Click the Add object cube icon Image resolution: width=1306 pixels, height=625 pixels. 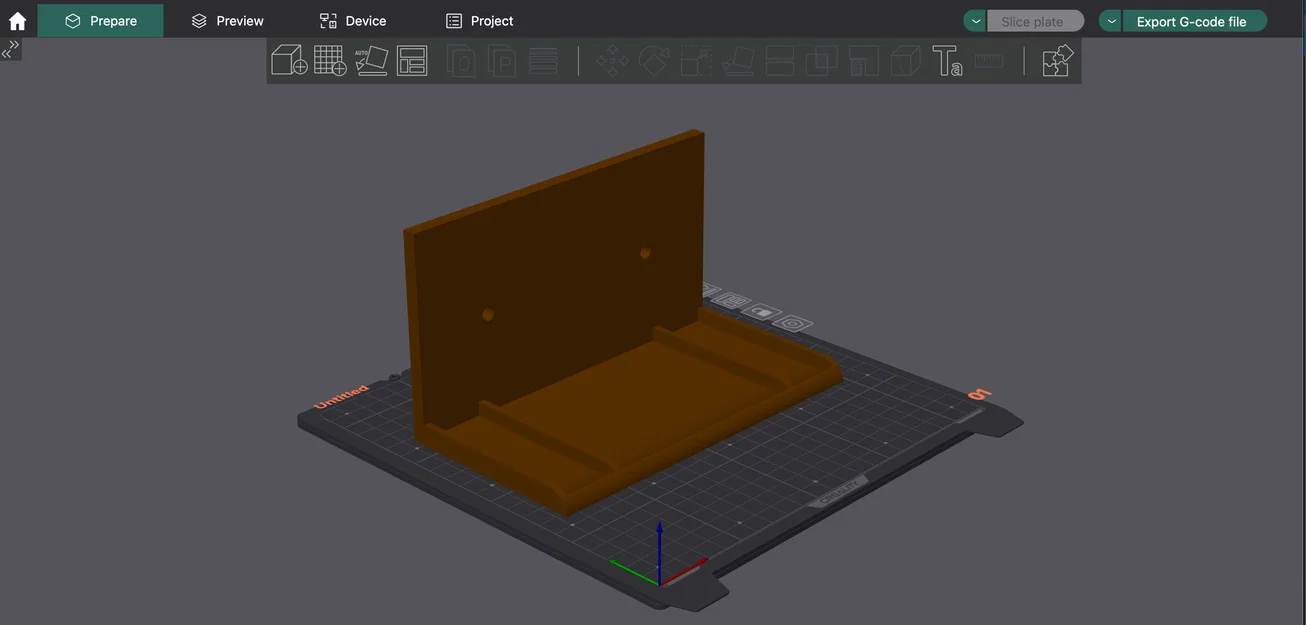point(289,60)
